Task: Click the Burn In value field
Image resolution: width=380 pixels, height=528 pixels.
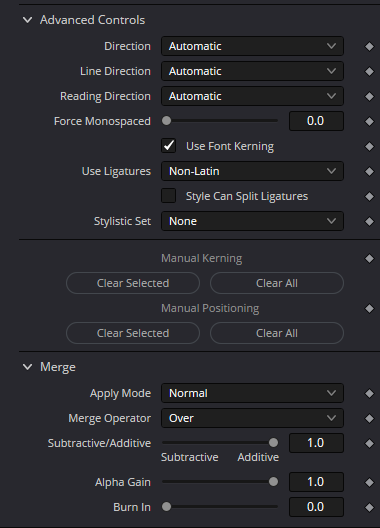Action: tap(316, 507)
